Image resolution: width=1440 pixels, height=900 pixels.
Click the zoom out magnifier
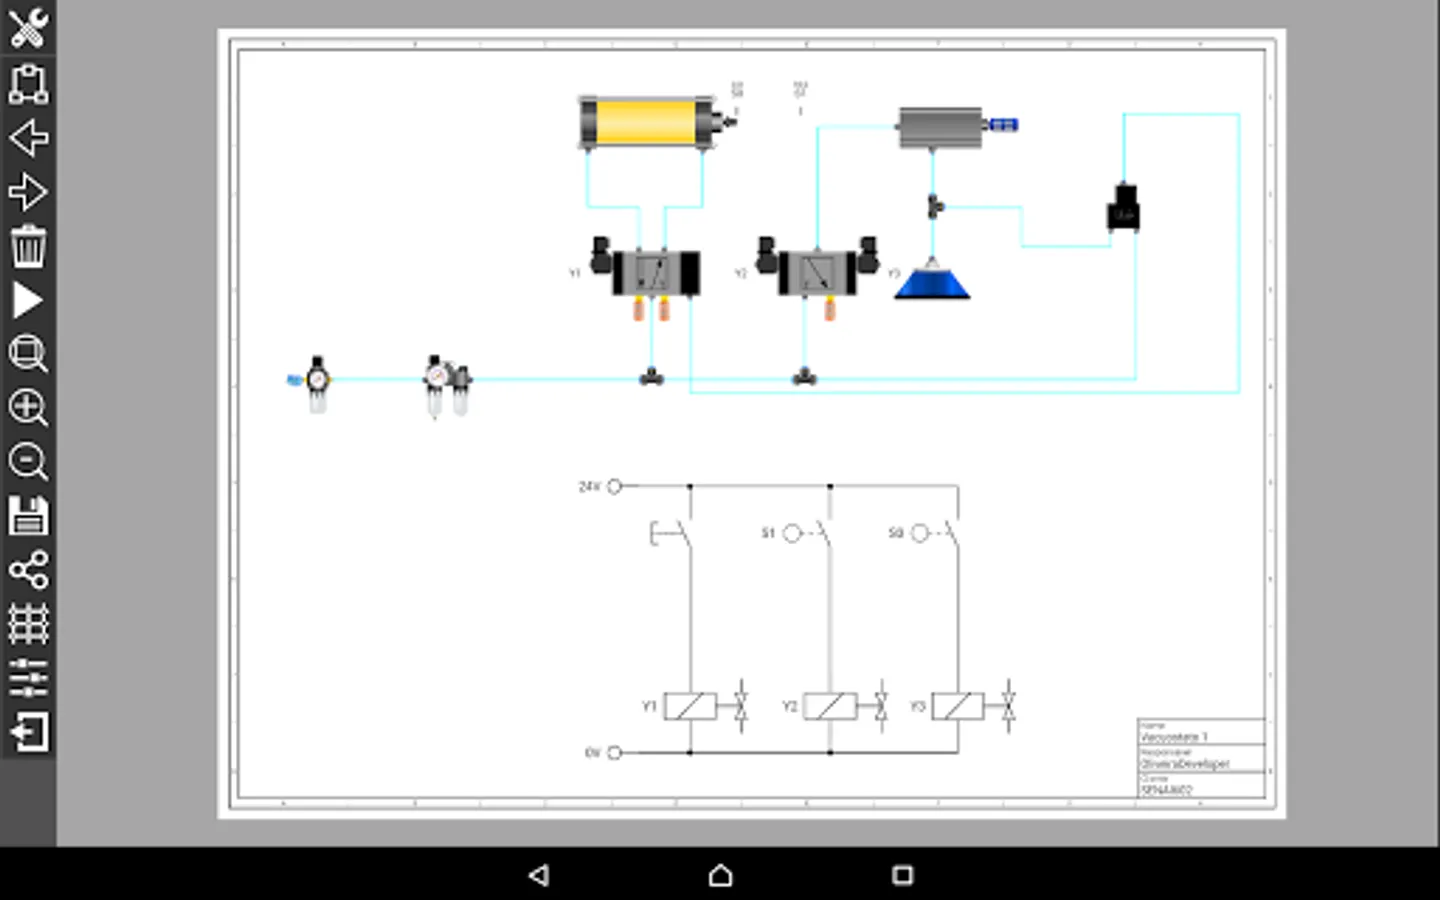pos(28,462)
